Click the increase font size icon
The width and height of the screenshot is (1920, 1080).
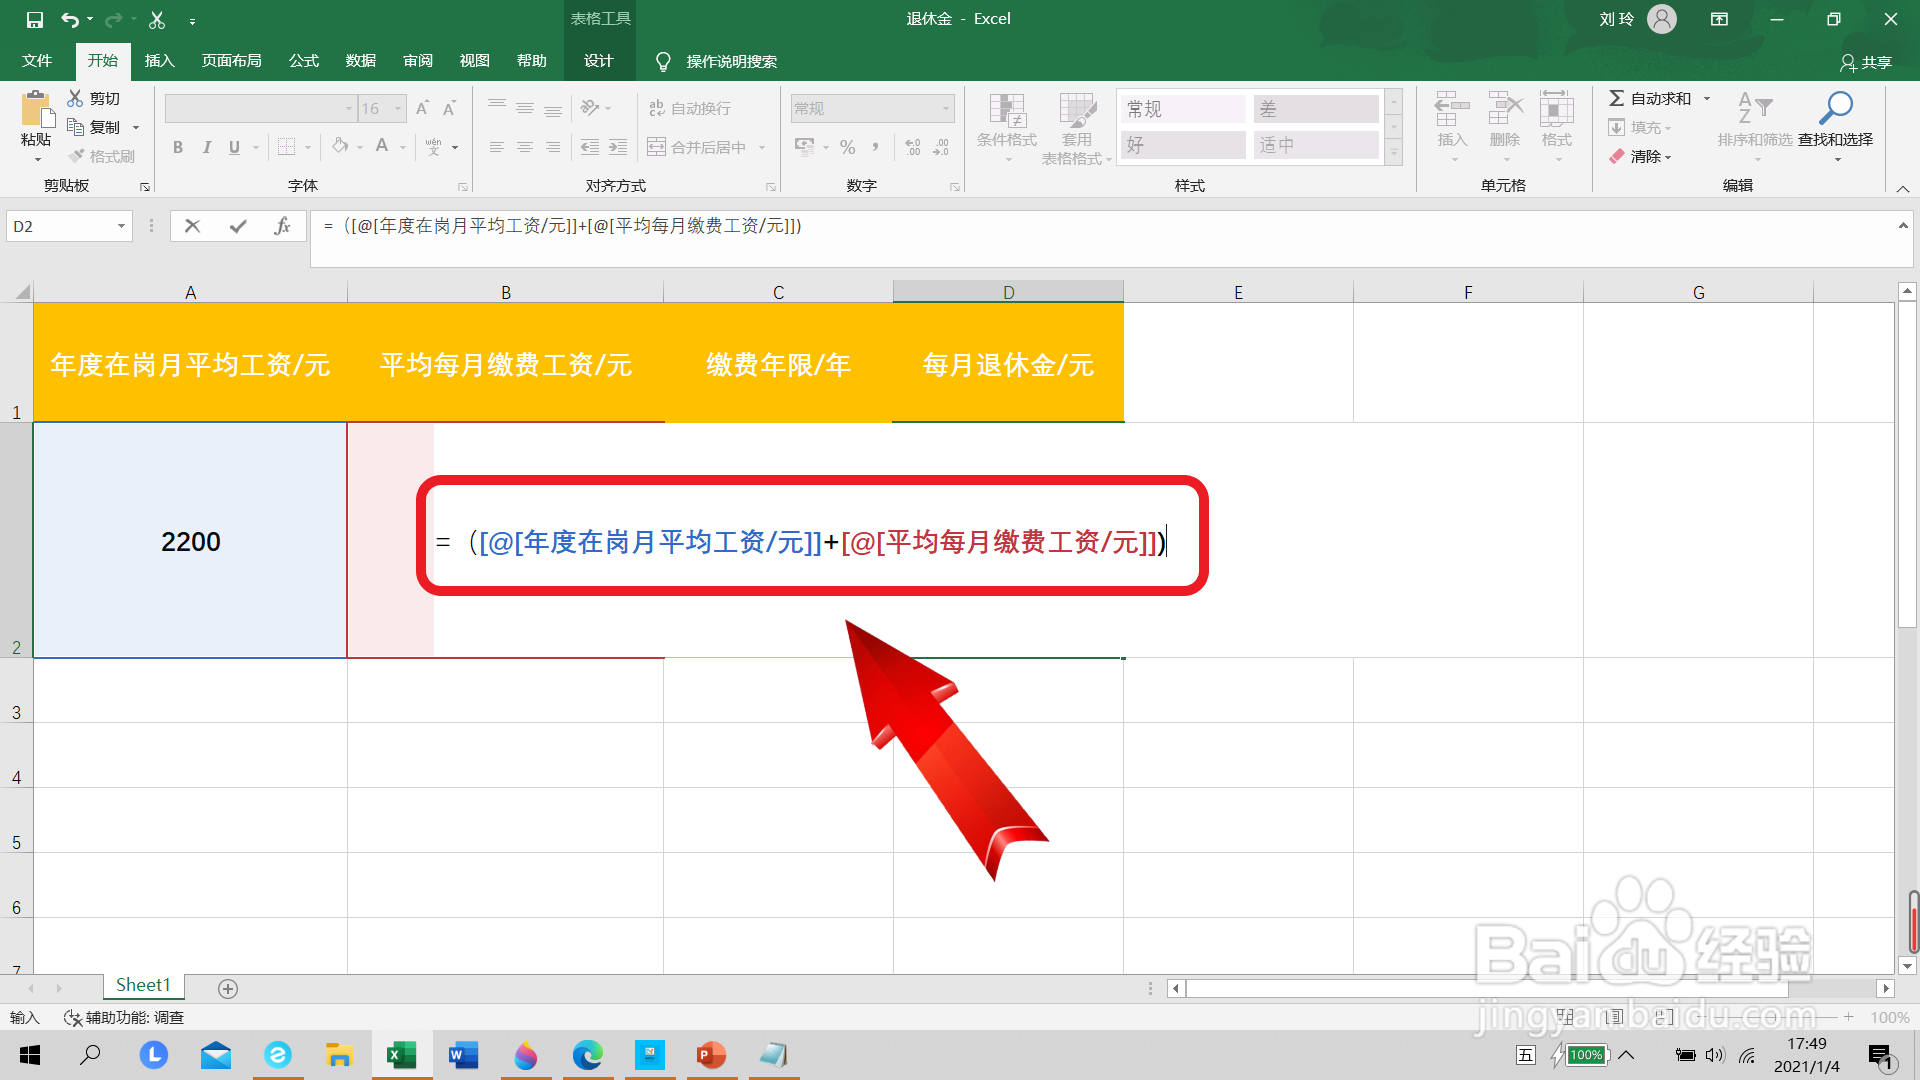422,108
